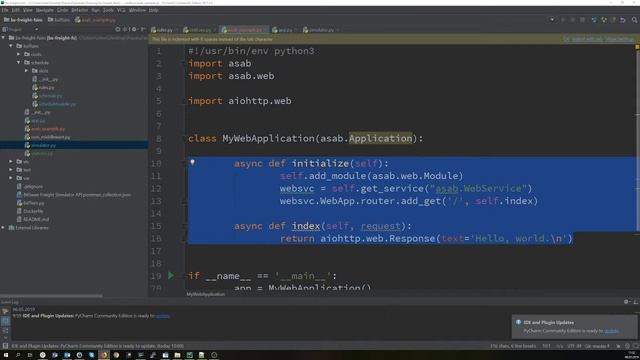Screen dimensions: 640x360
Task: Expand the etc folder
Action: 11,162
